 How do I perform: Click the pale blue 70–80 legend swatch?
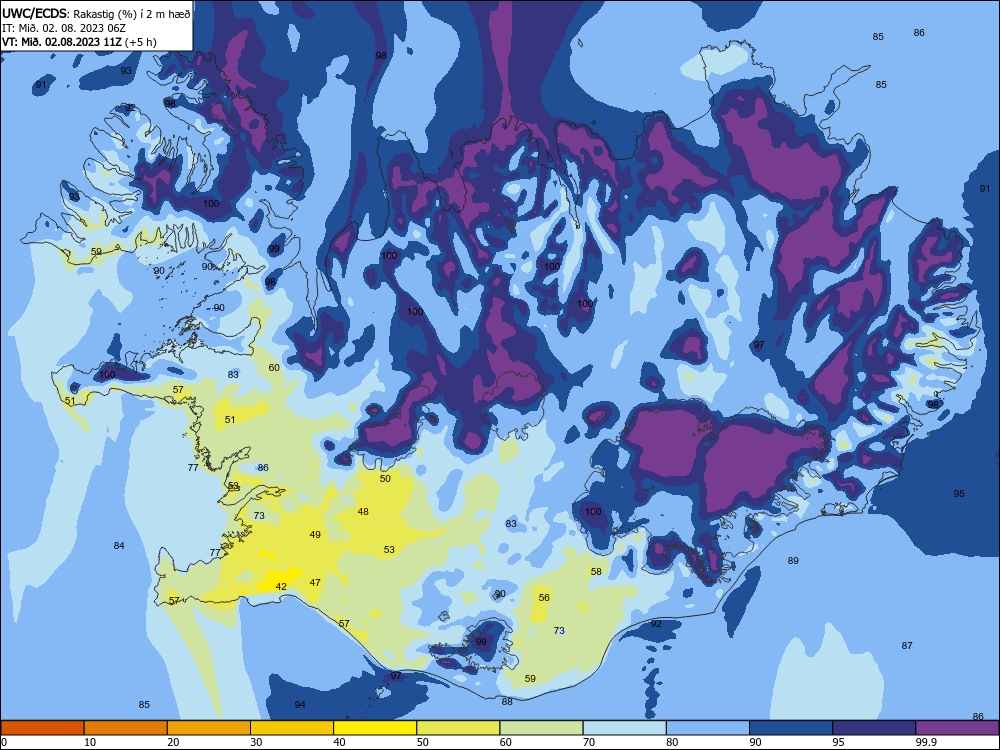(x=624, y=728)
